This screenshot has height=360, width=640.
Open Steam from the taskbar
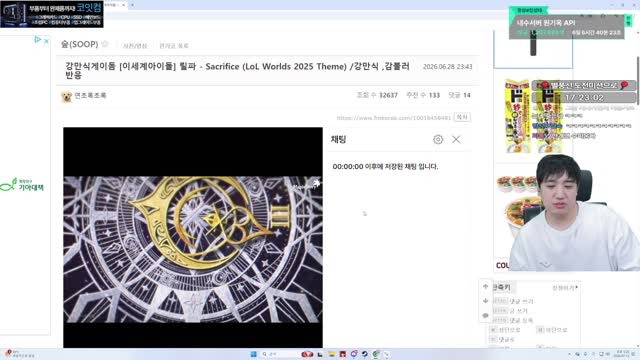364,354
